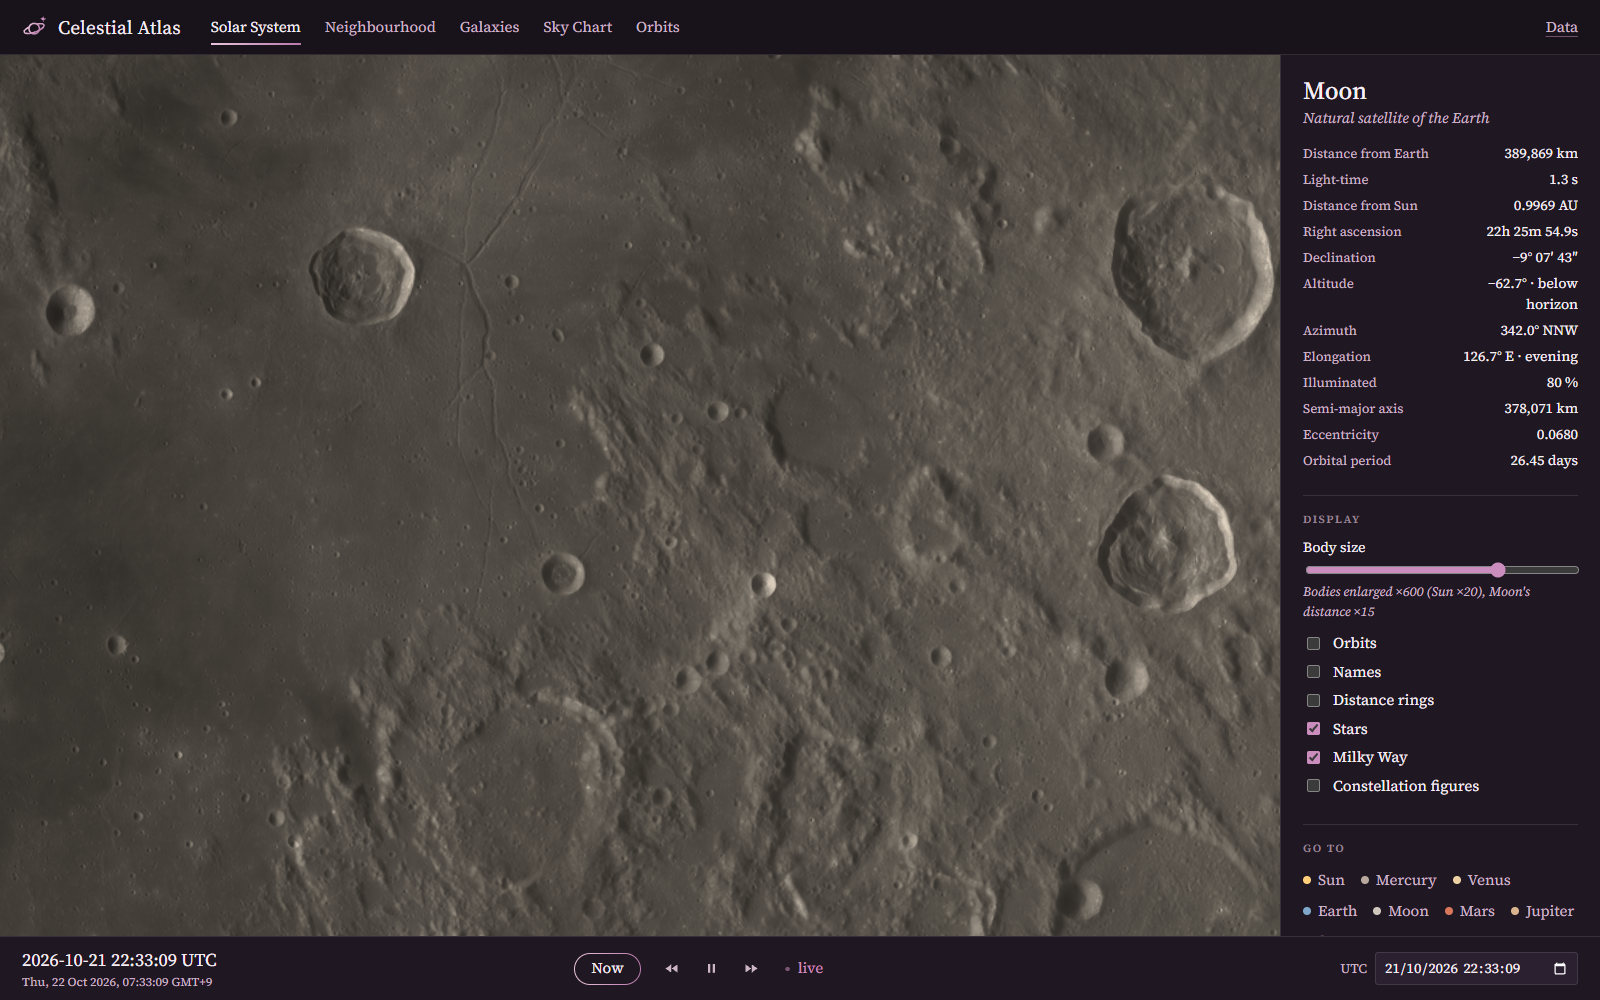The height and width of the screenshot is (1000, 1600).
Task: Click the 2026-10-21 22:33:09 UTC timestamp
Action: pos(119,960)
